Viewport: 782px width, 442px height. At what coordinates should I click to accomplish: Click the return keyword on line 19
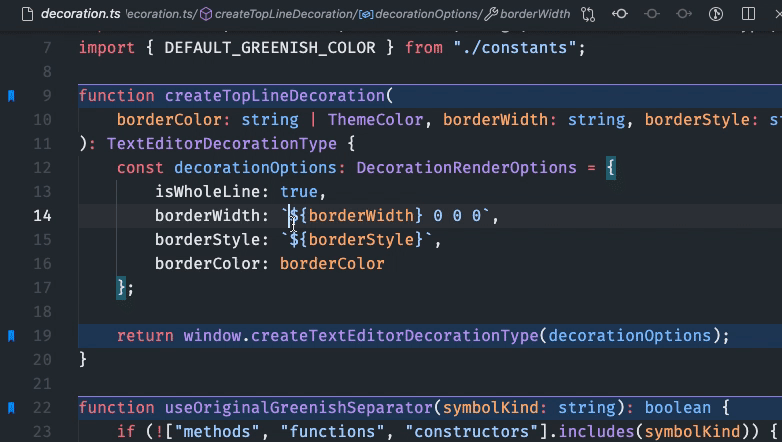145,336
